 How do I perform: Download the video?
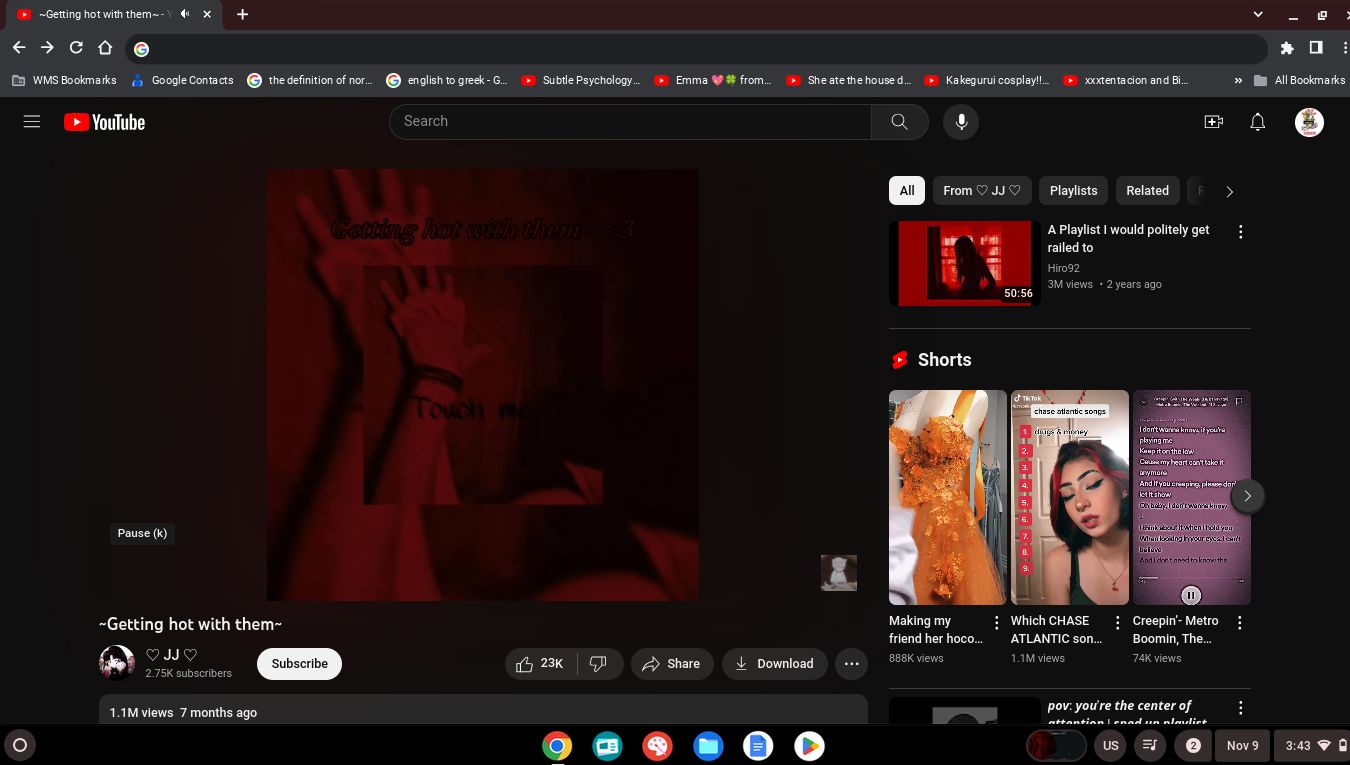(x=774, y=664)
